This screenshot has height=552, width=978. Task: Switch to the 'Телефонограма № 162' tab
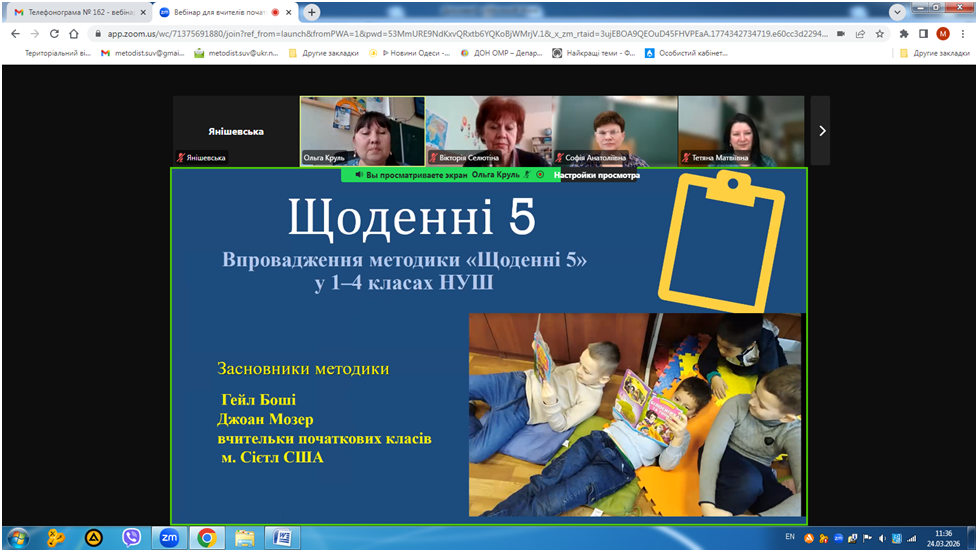[73, 12]
